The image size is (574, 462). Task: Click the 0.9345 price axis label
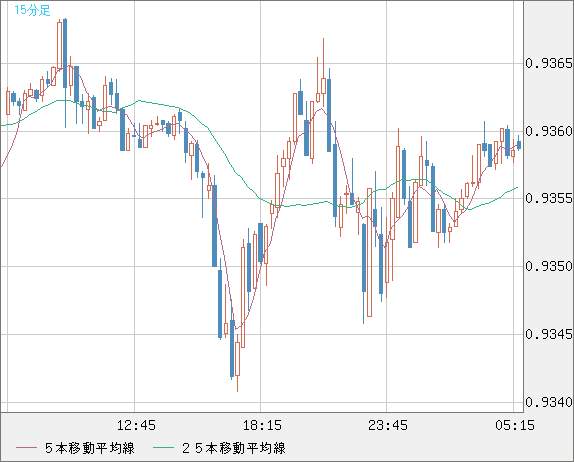[548, 334]
